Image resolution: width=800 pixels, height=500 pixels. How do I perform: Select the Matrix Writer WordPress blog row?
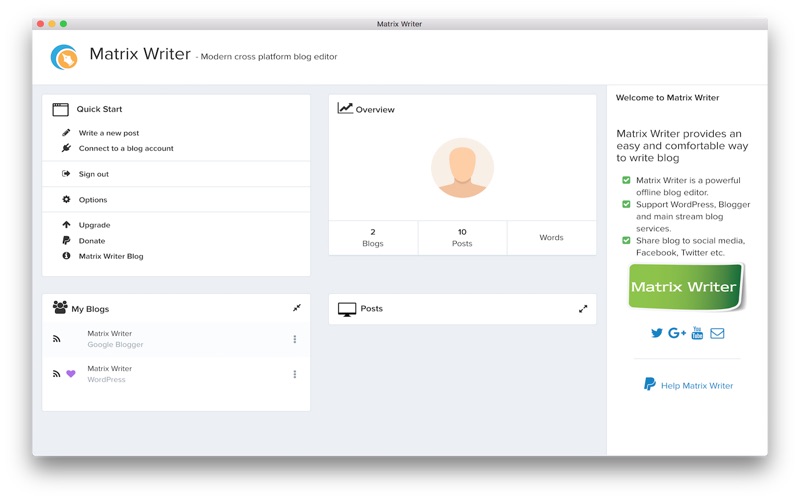(x=176, y=374)
